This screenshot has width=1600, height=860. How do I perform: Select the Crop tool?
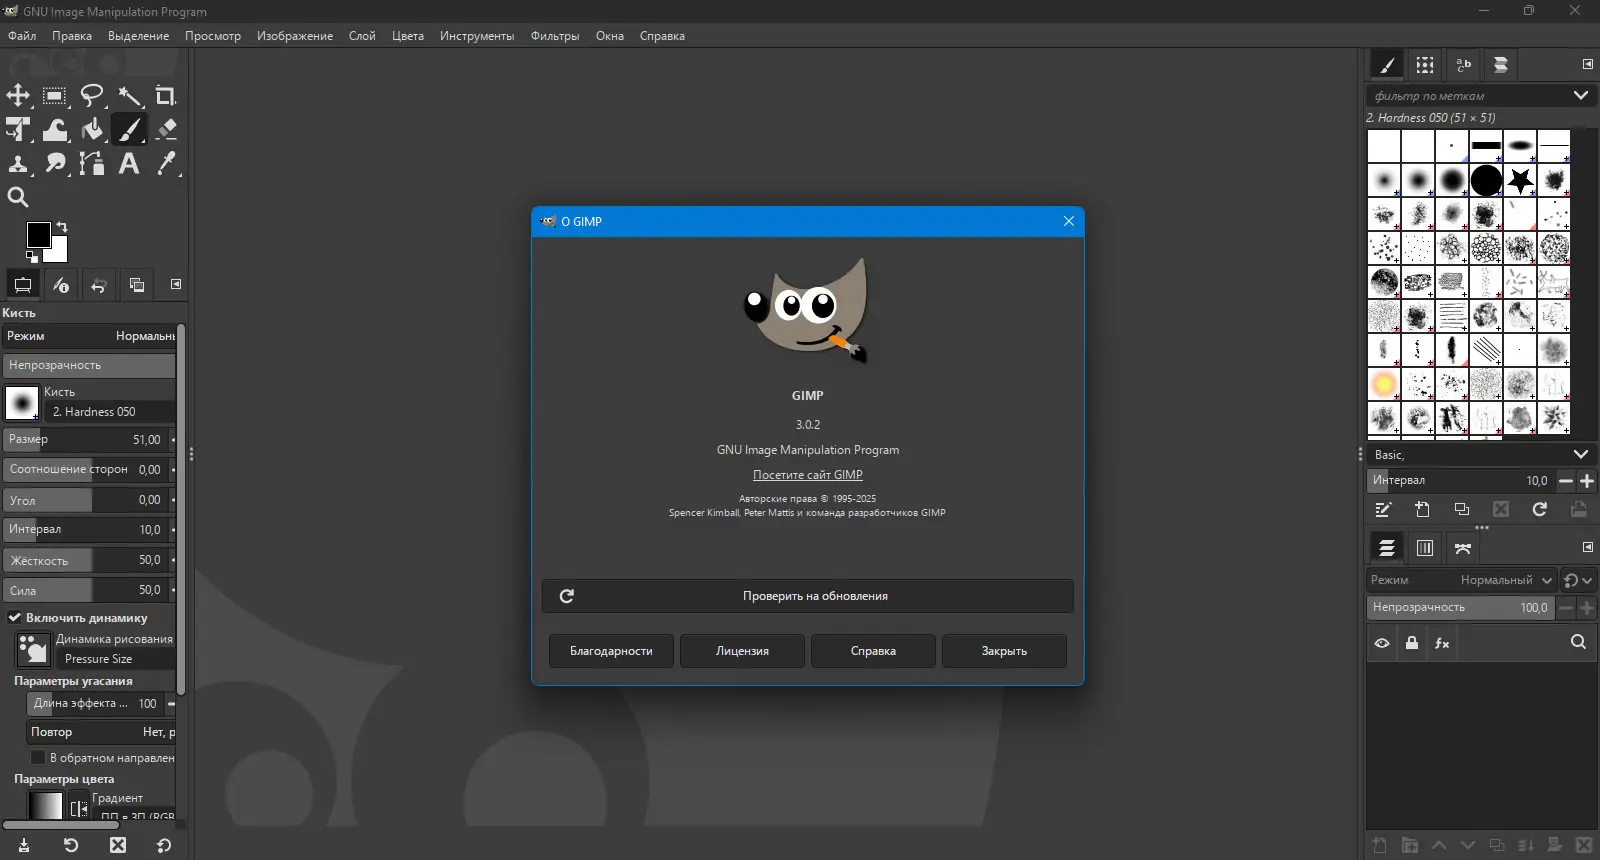coord(166,96)
